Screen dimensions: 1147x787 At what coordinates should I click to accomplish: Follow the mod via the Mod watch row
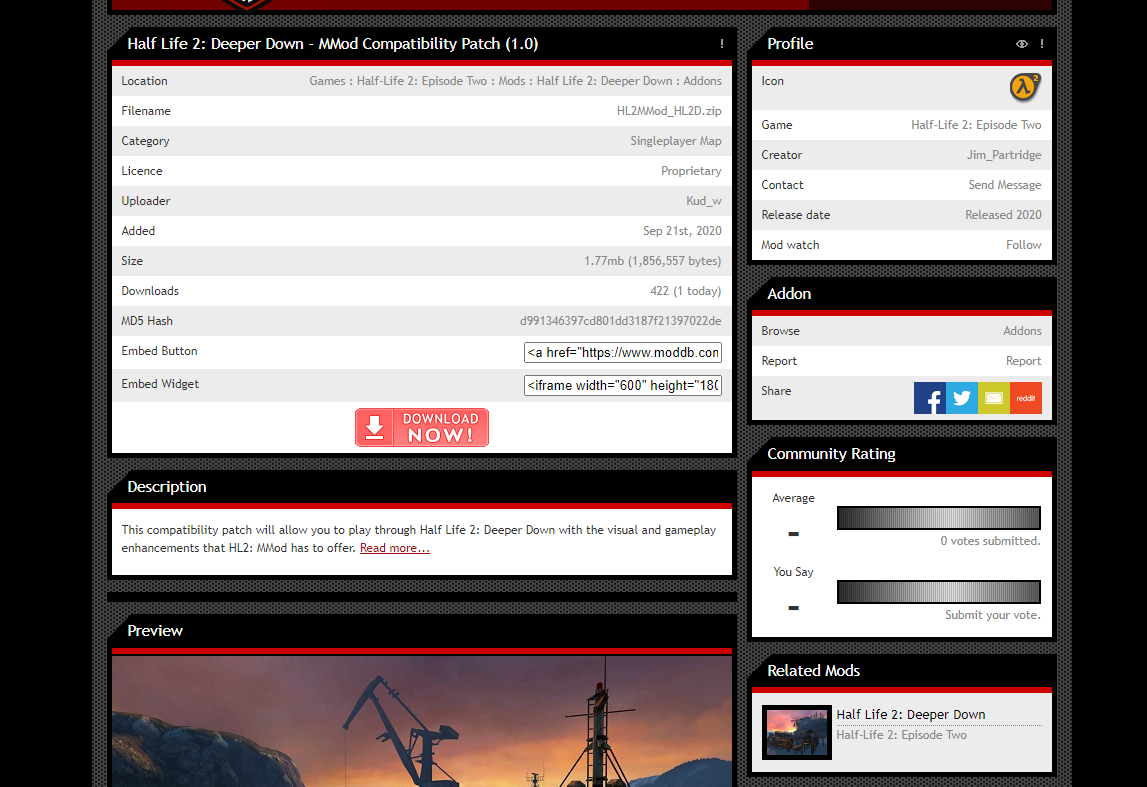(x=1023, y=245)
